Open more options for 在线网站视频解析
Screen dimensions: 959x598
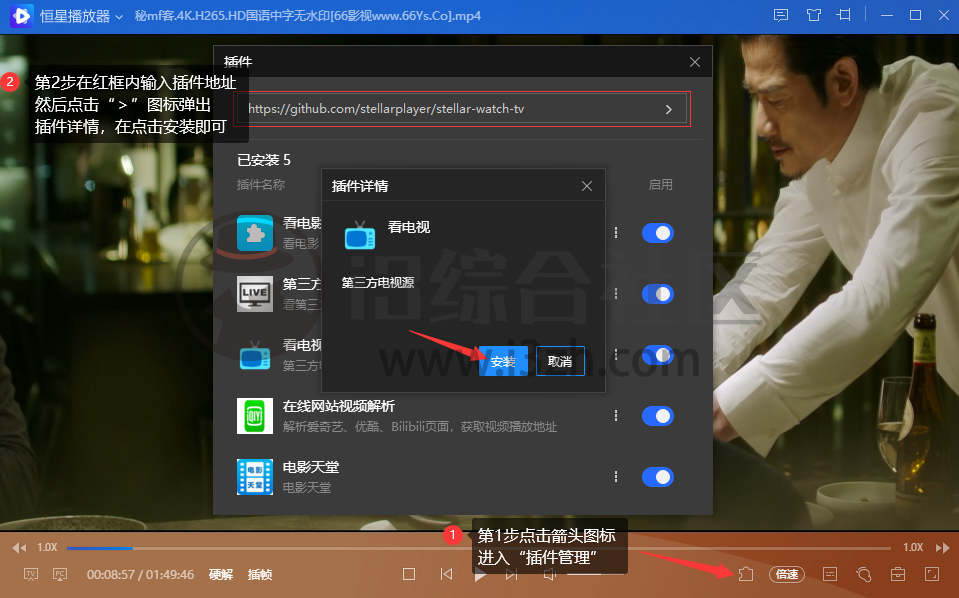[x=616, y=416]
